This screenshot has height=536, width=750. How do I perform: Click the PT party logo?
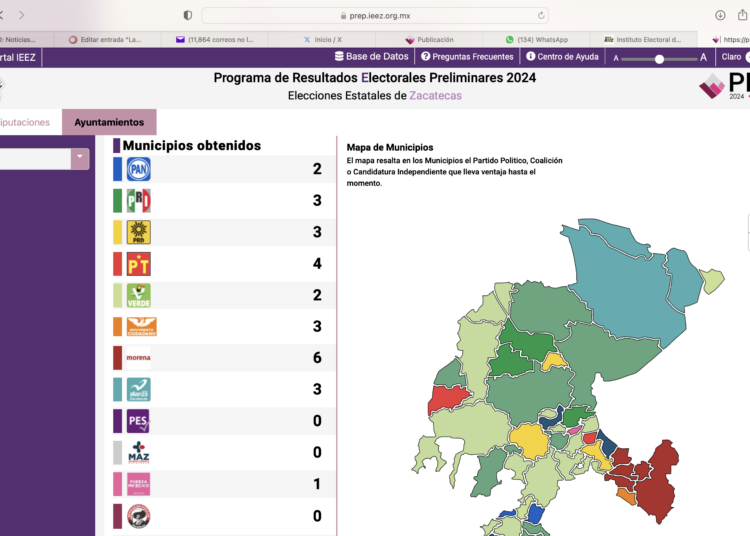tap(138, 264)
